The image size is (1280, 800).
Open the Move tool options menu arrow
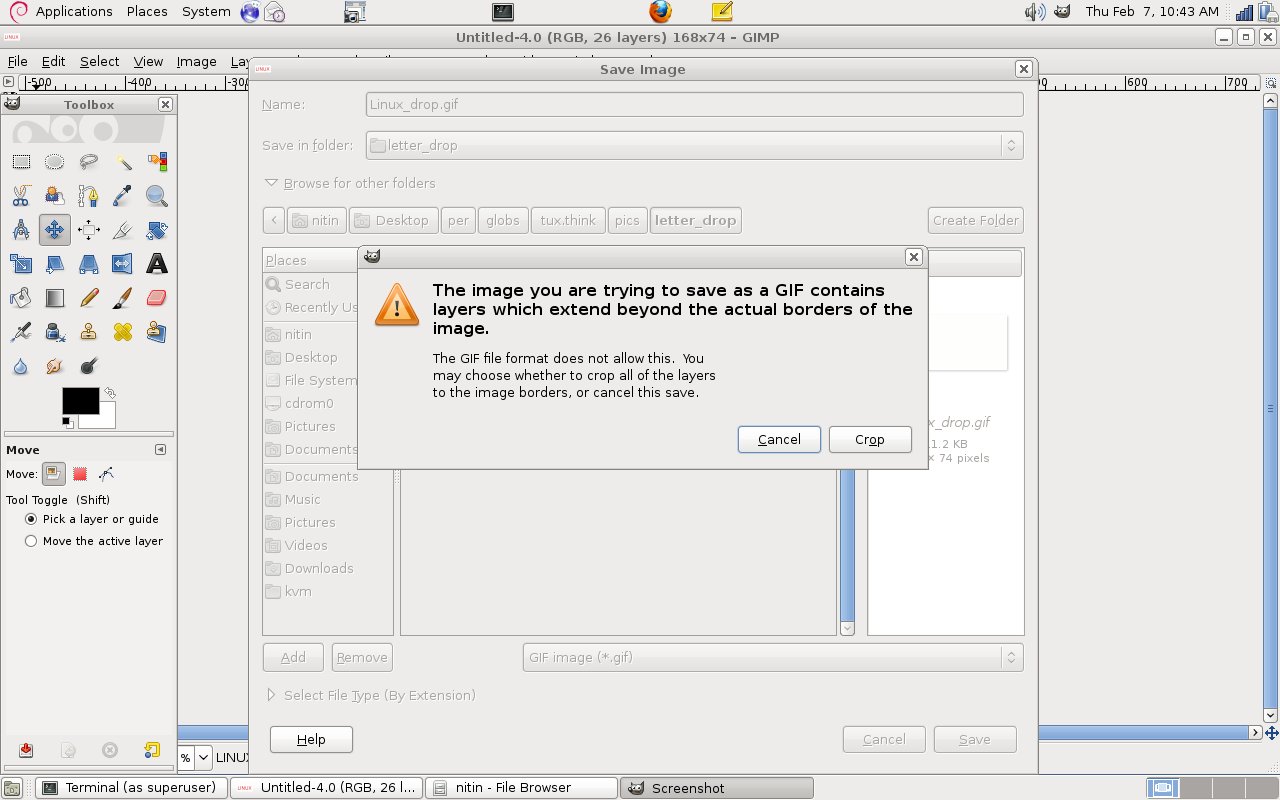click(160, 450)
